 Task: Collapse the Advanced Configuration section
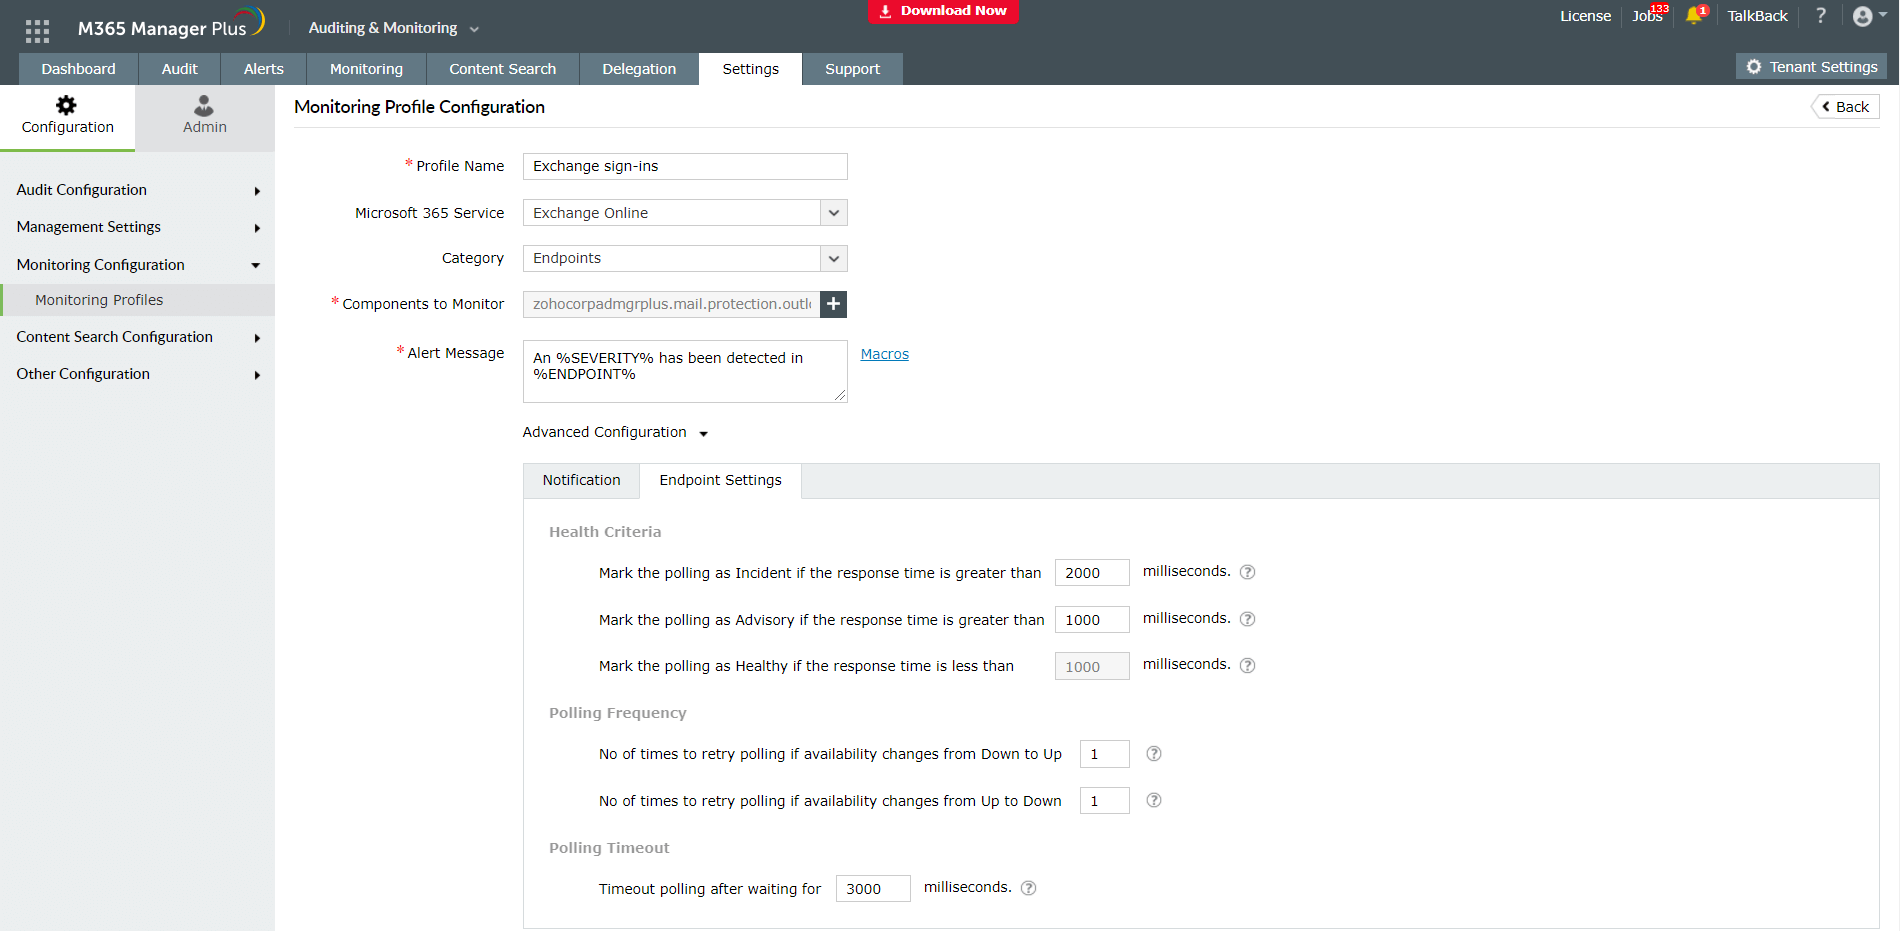(615, 432)
